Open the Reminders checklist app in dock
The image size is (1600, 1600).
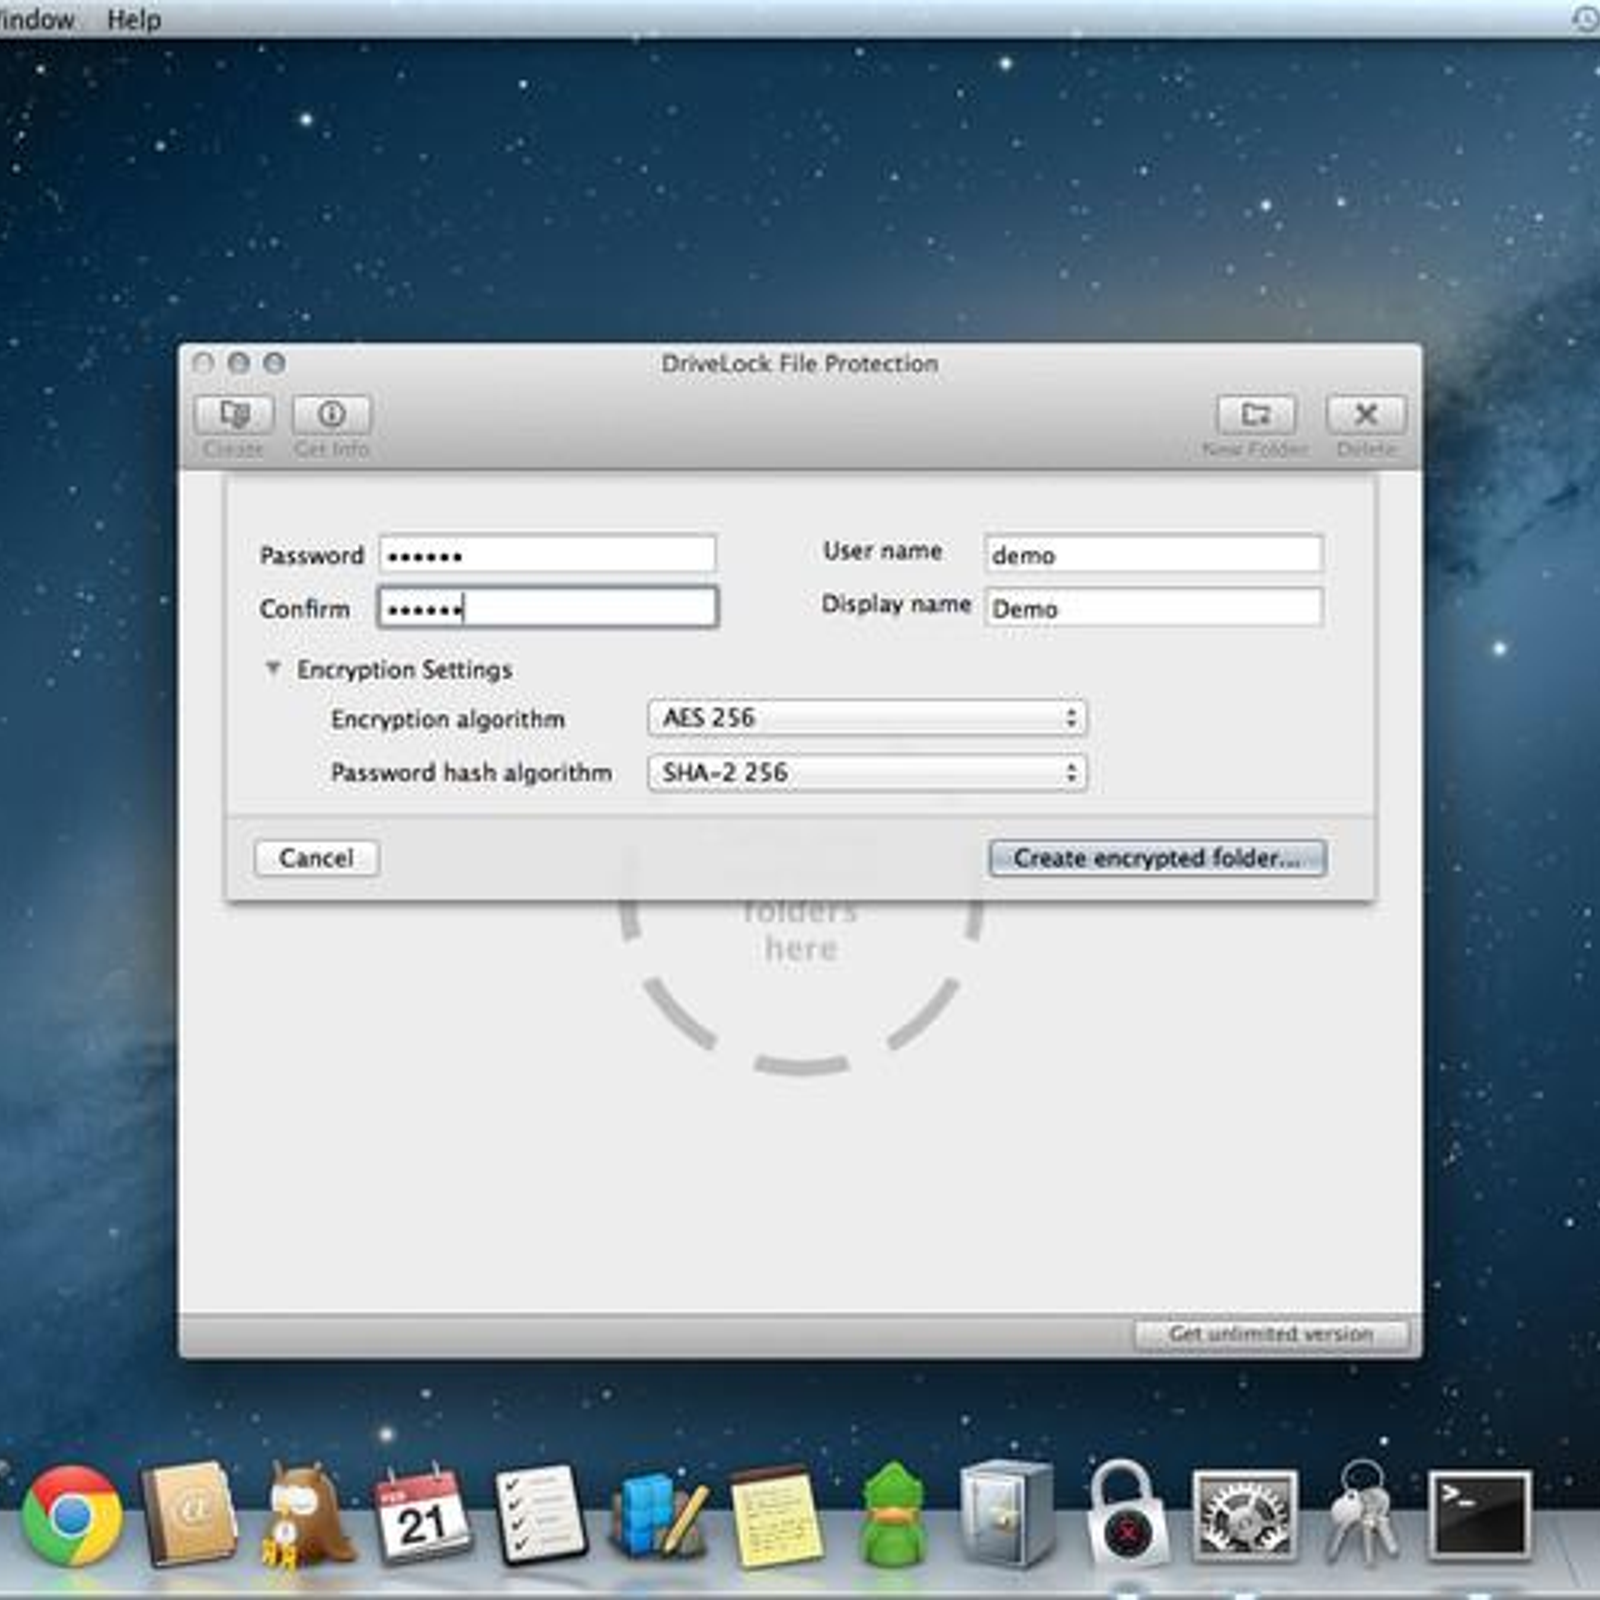pyautogui.click(x=541, y=1515)
